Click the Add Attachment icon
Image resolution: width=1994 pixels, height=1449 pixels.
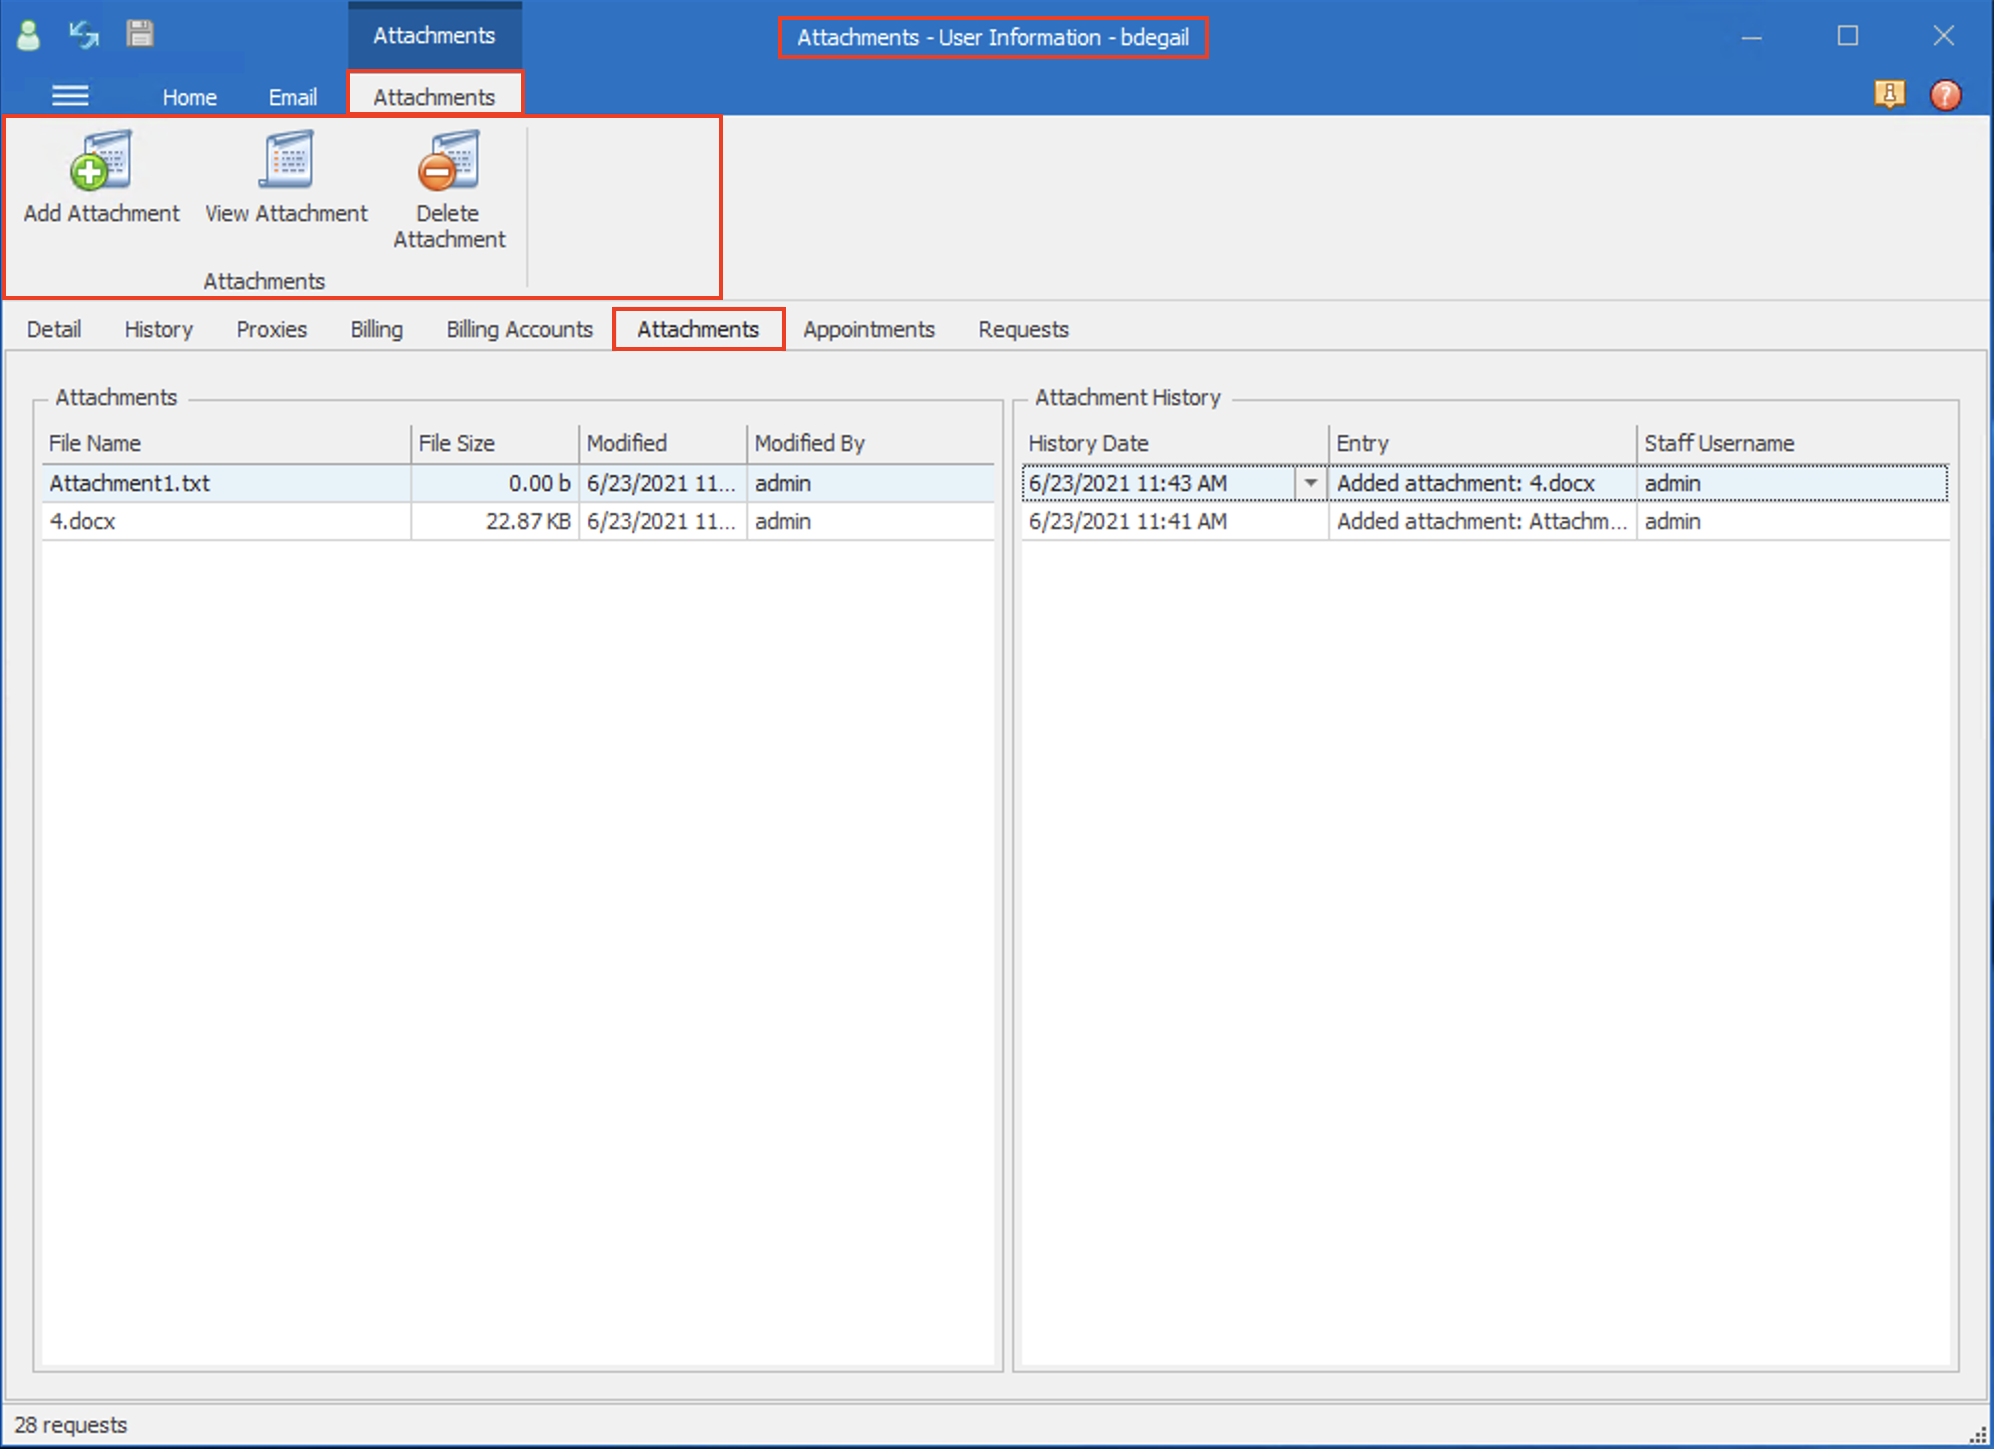pos(99,170)
